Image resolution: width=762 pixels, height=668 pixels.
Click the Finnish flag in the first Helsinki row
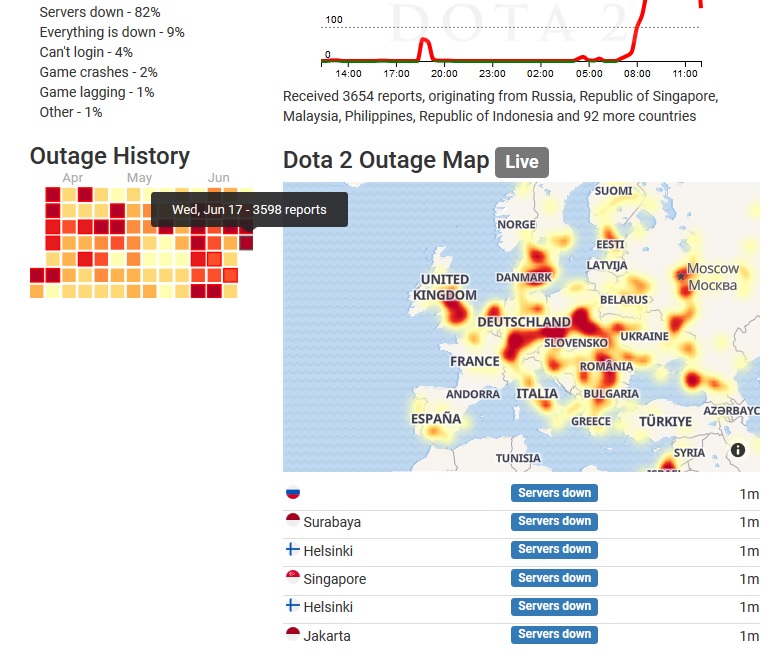pyautogui.click(x=293, y=550)
